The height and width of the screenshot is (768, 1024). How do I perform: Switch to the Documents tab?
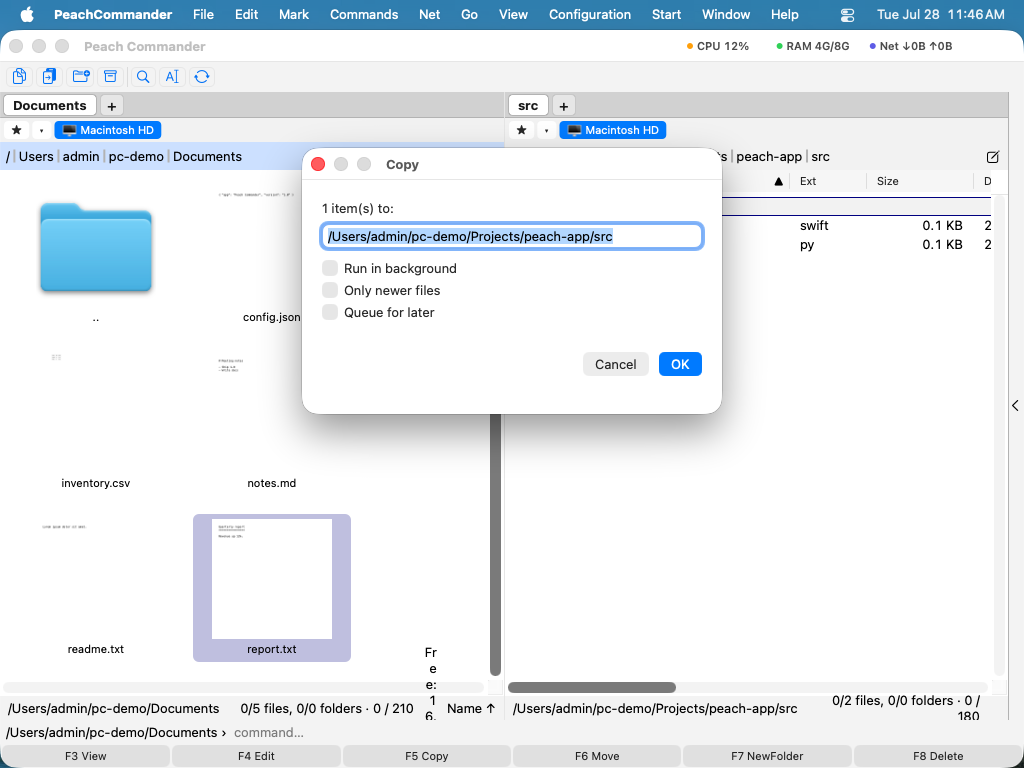pyautogui.click(x=50, y=105)
